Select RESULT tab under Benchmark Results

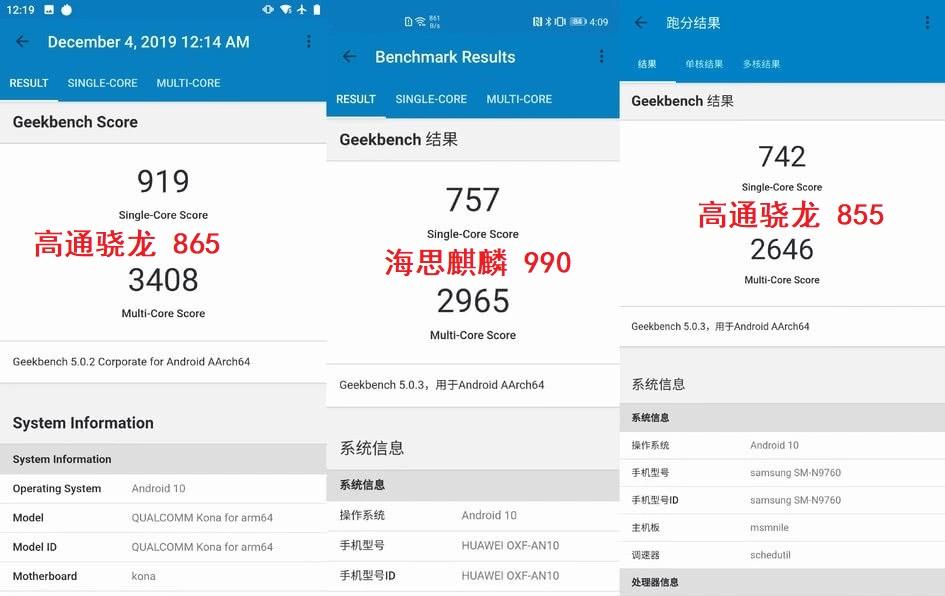coord(356,99)
